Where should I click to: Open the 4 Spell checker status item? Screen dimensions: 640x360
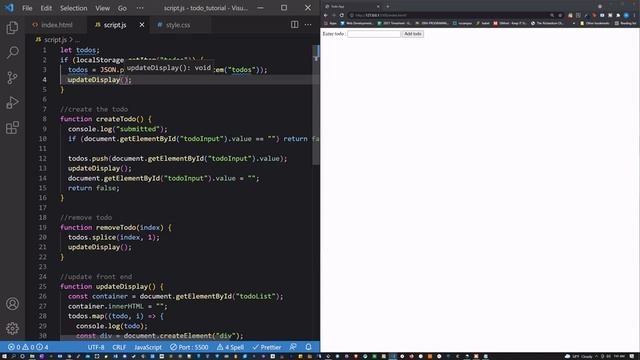[230, 347]
